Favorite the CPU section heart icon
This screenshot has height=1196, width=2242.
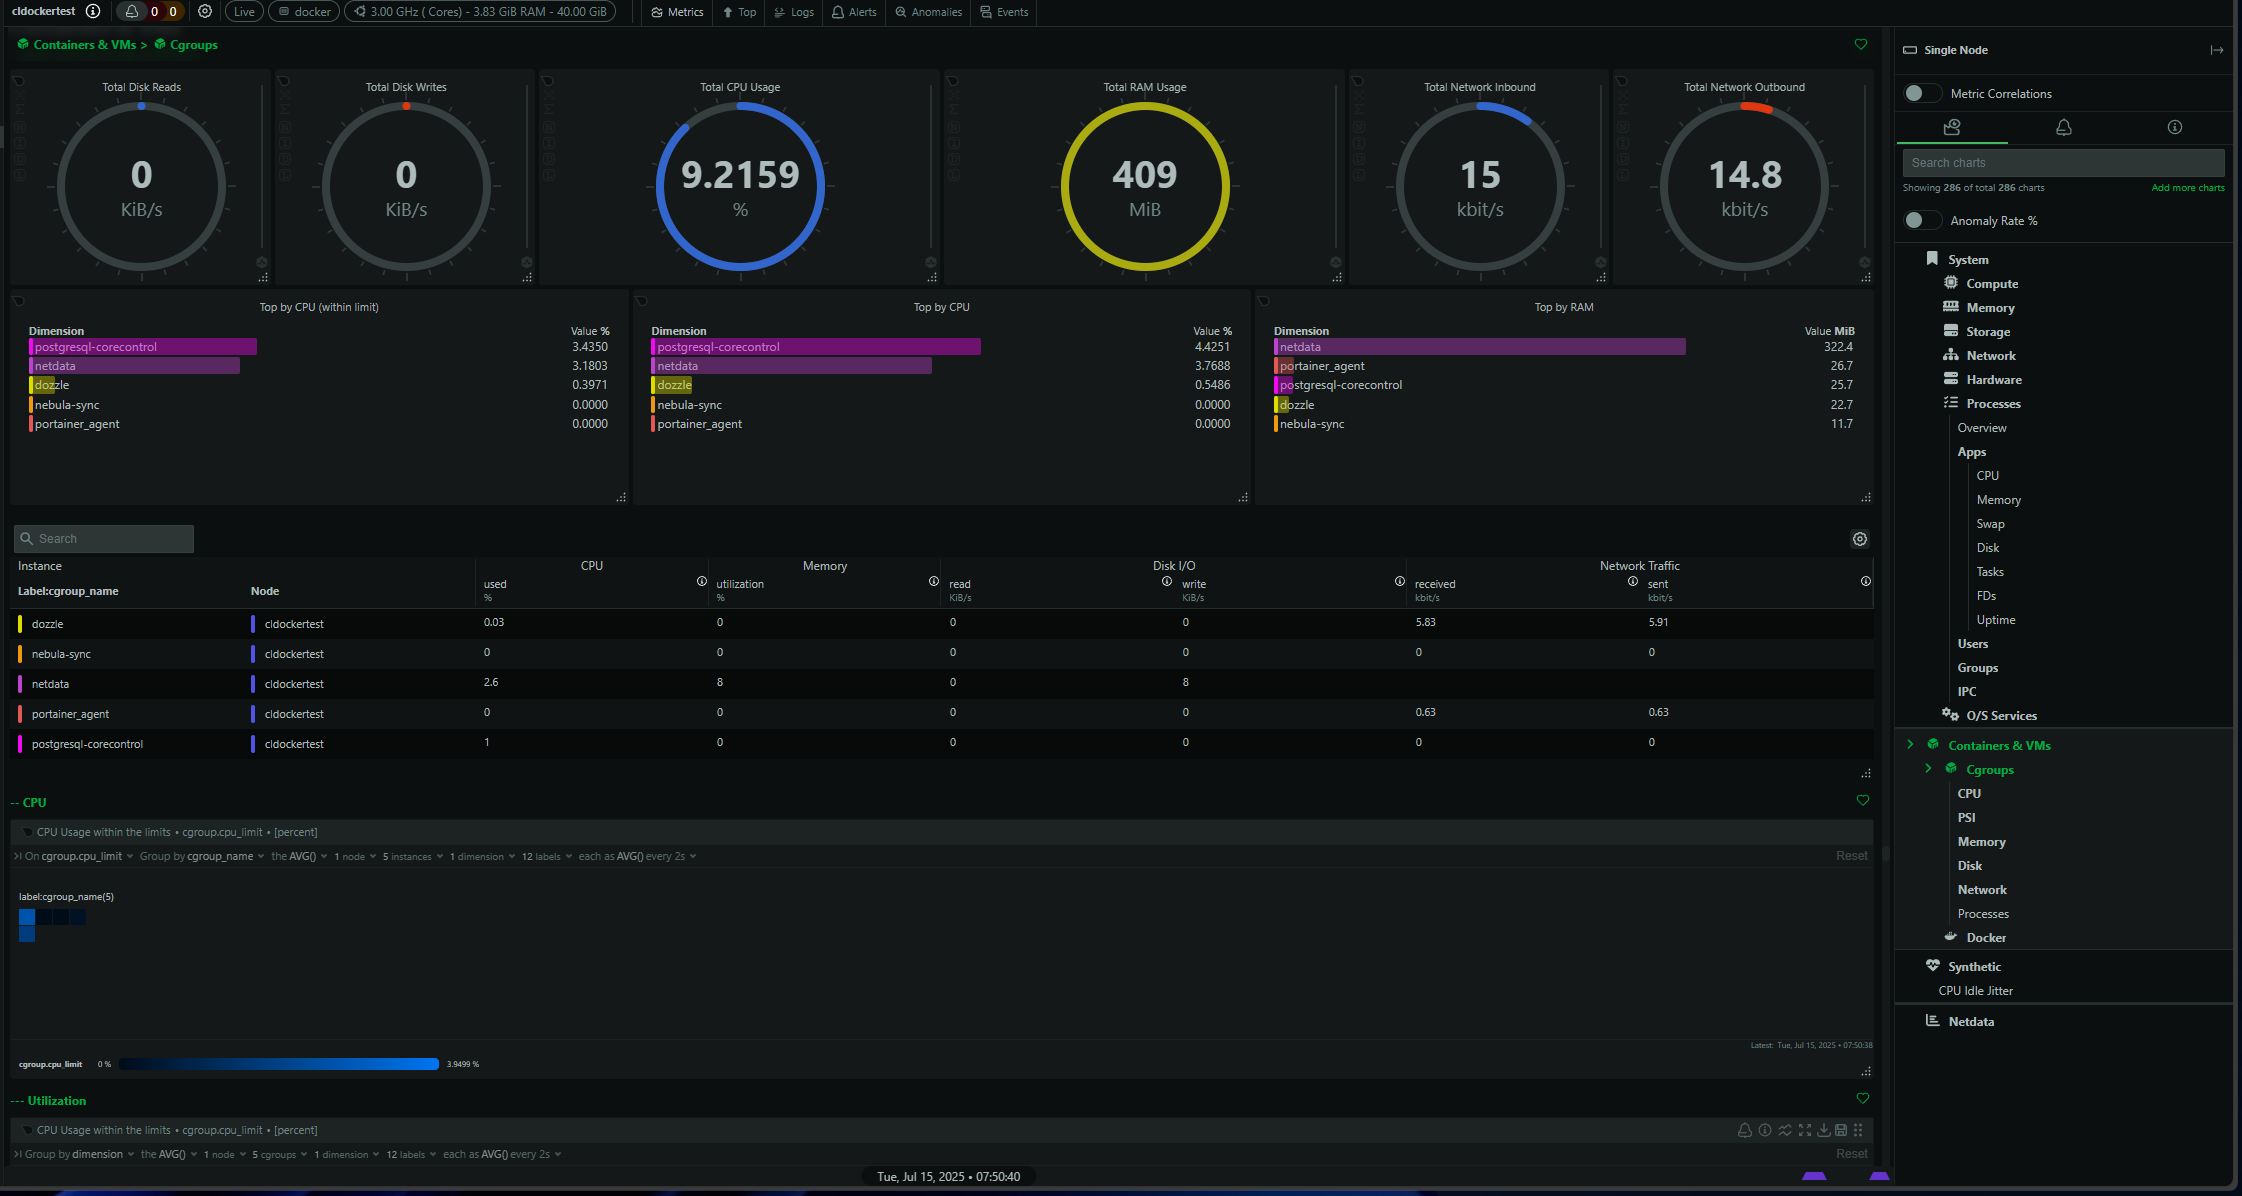(1862, 801)
